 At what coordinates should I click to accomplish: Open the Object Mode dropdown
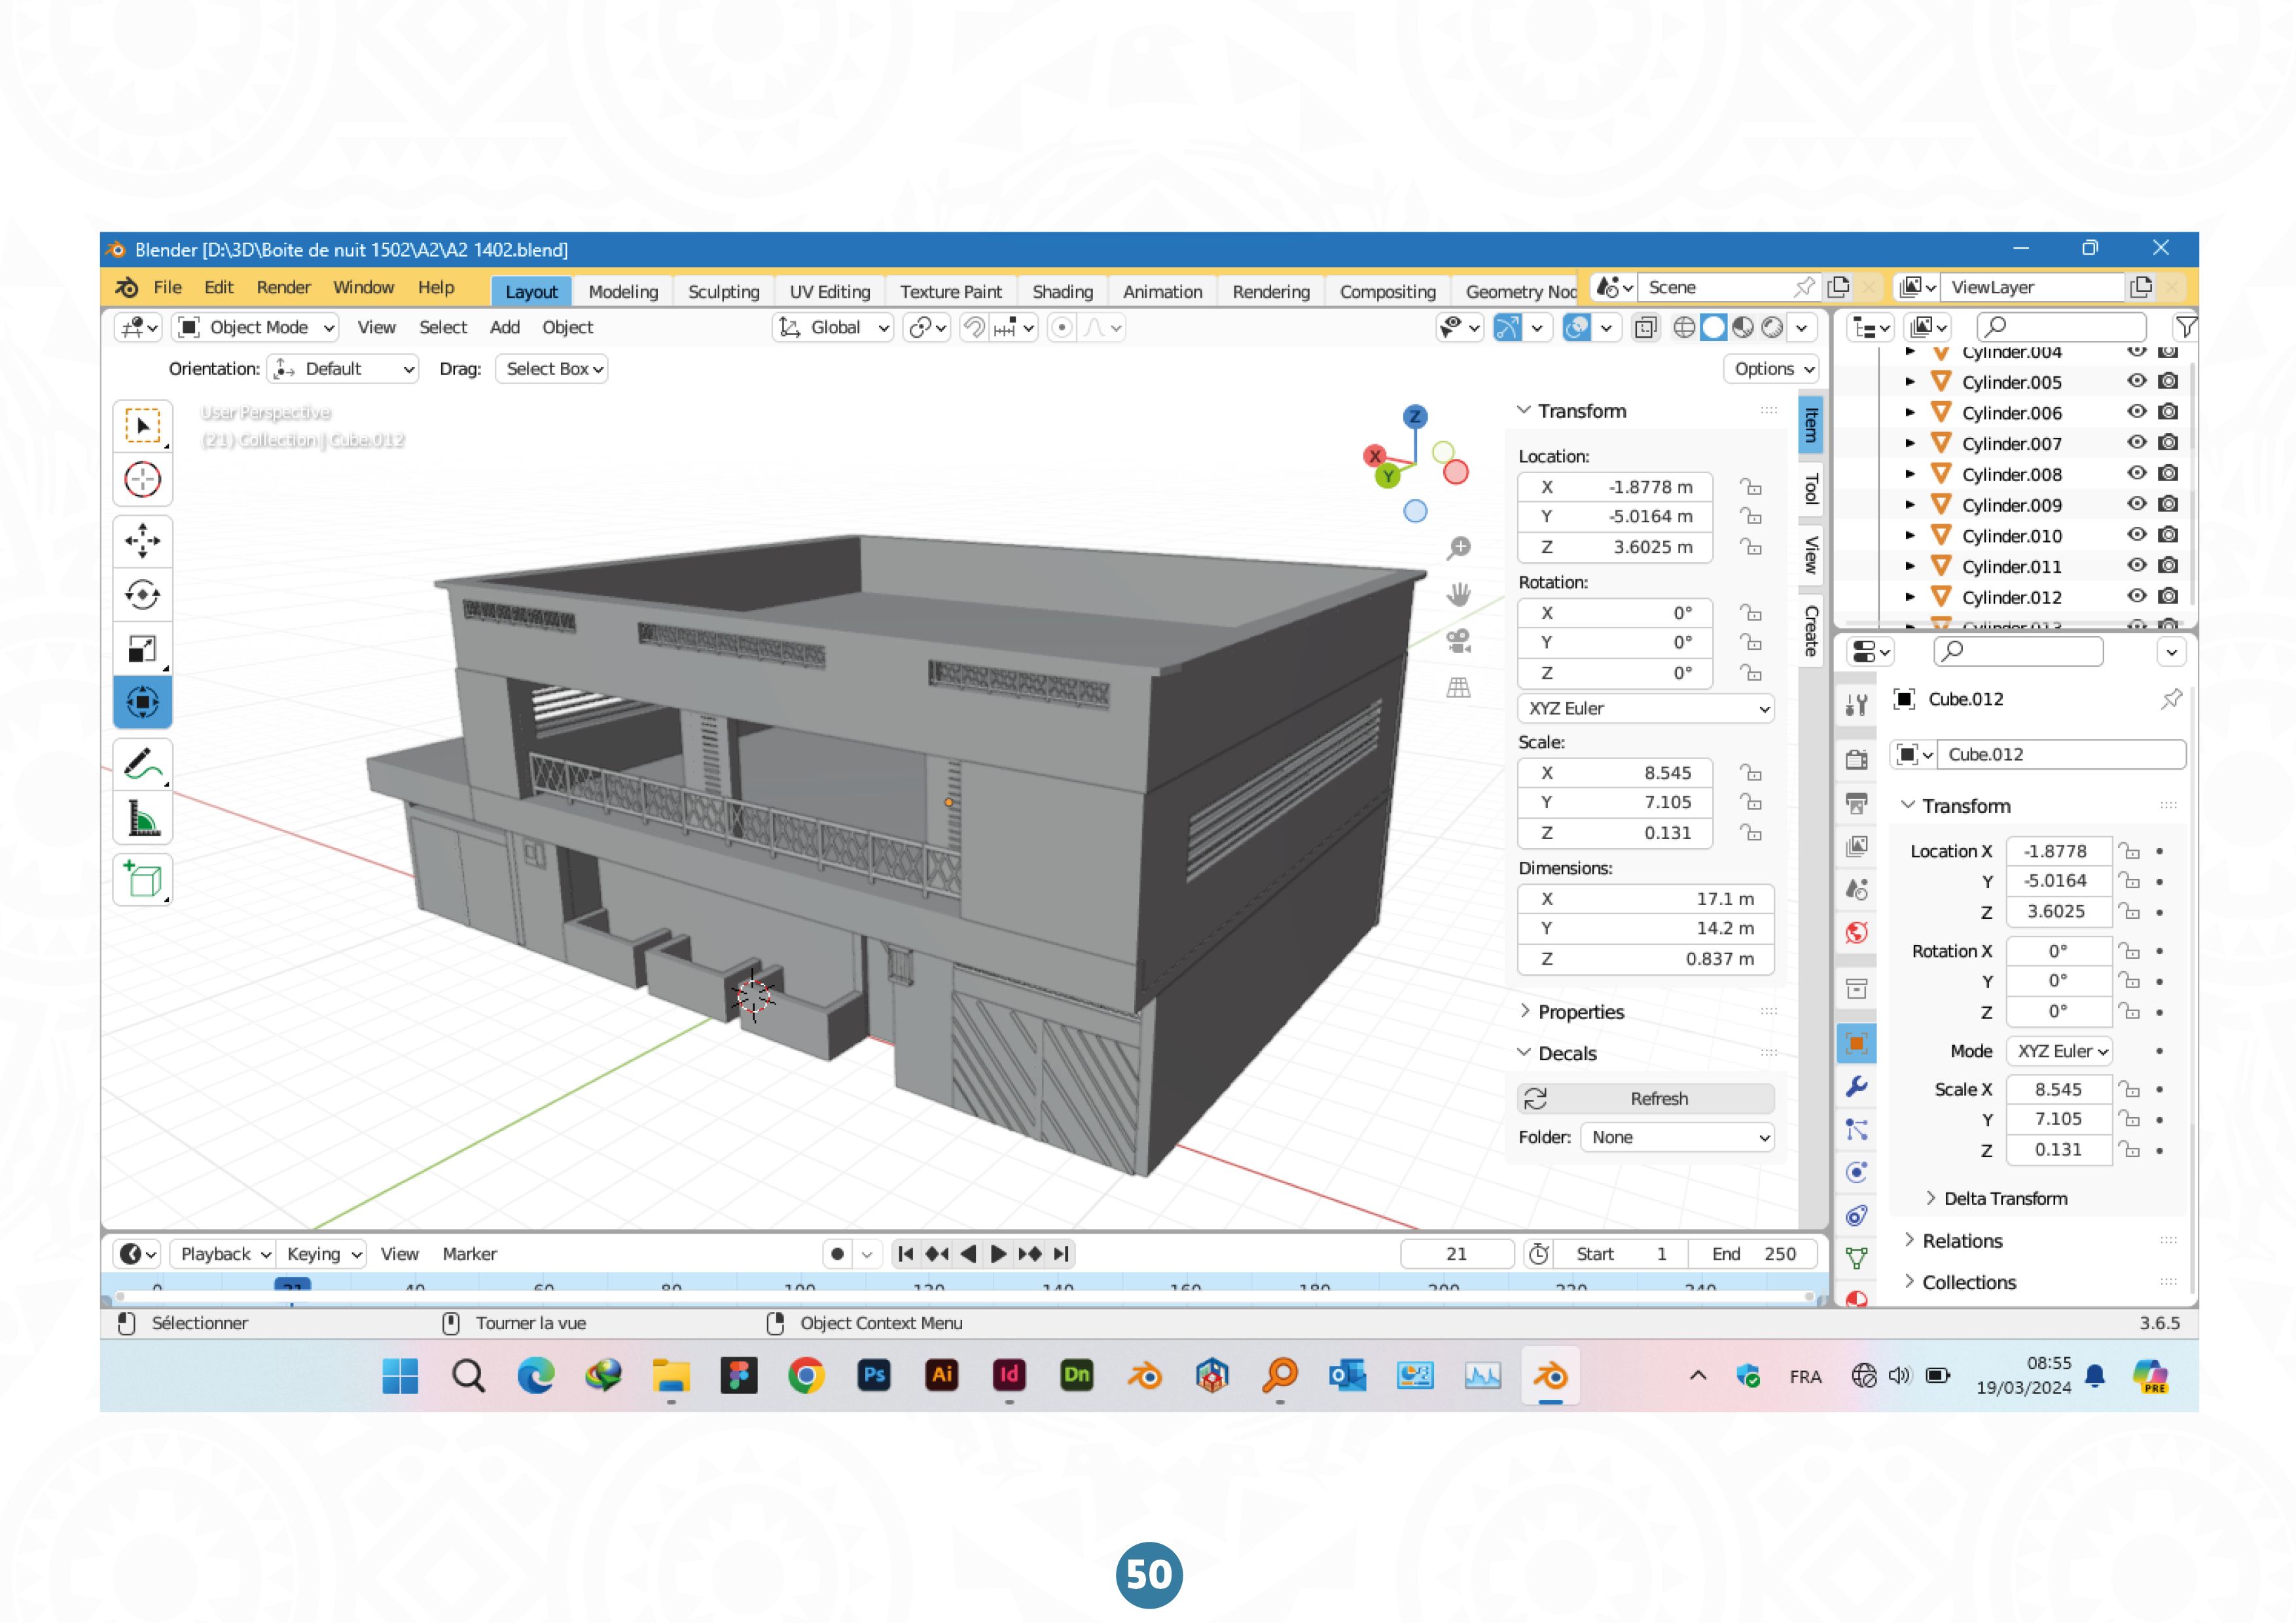click(x=257, y=327)
